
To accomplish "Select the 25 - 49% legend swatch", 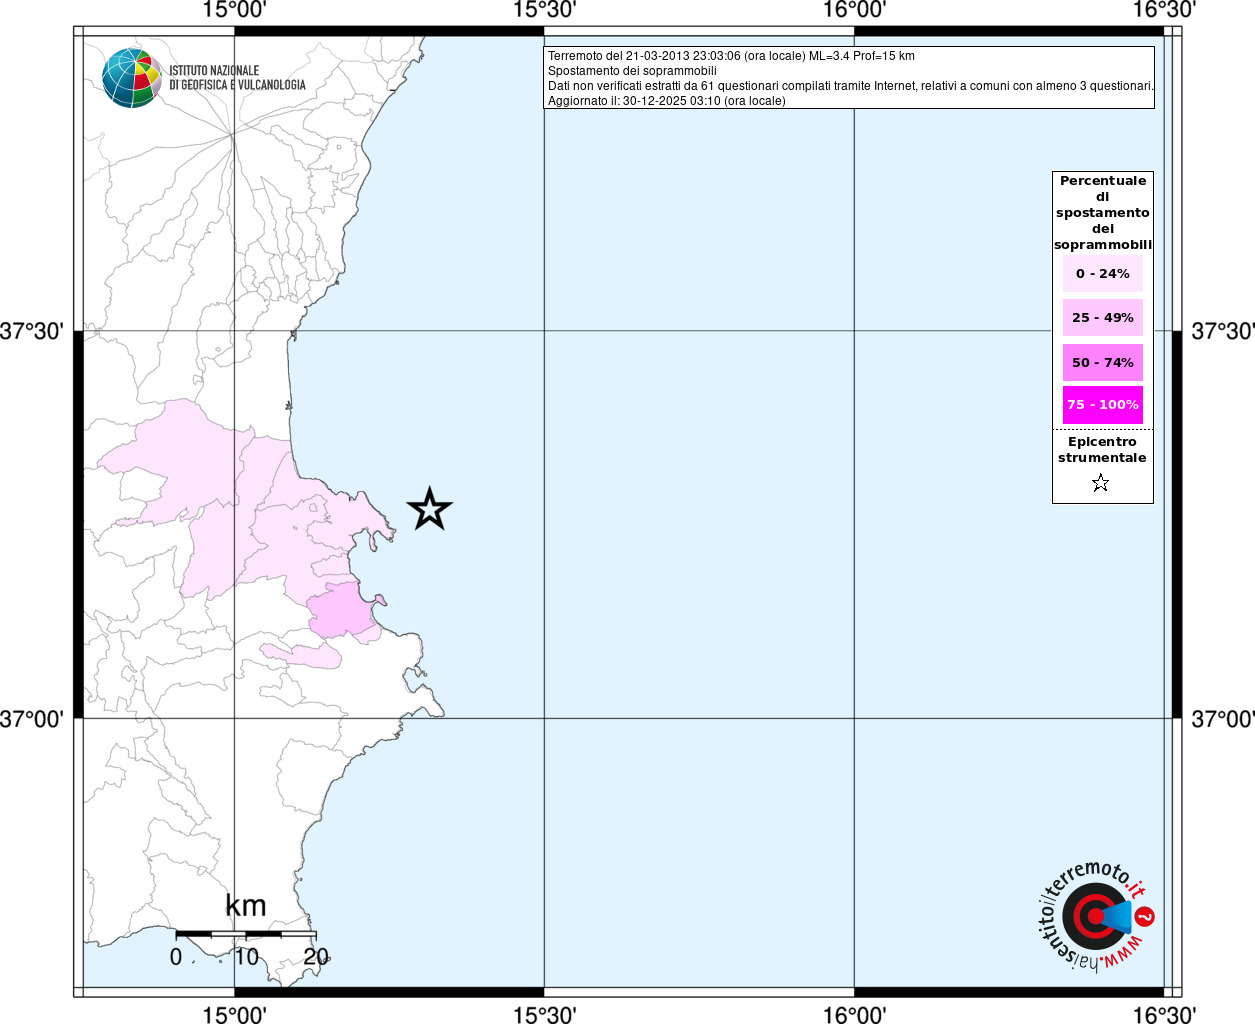I will (1102, 318).
